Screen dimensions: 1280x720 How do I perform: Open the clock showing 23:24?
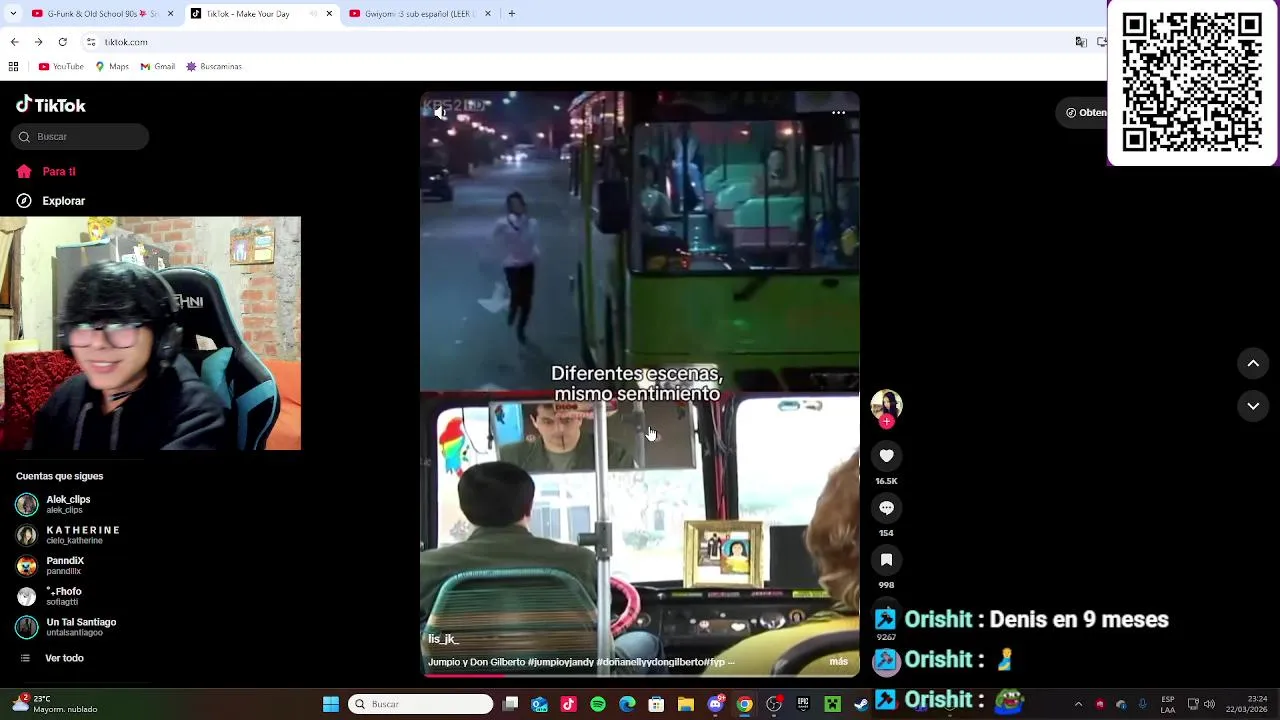click(x=1248, y=704)
